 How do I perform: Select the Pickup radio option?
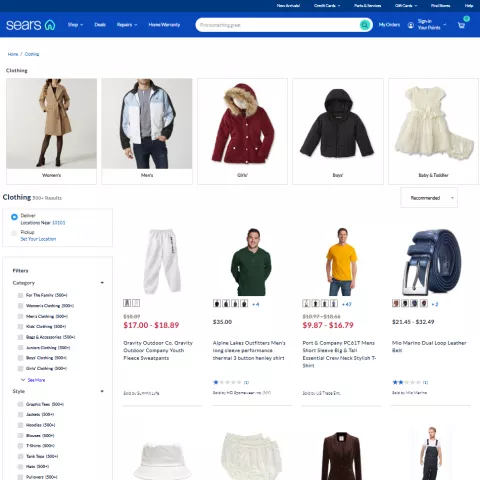[x=14, y=233]
